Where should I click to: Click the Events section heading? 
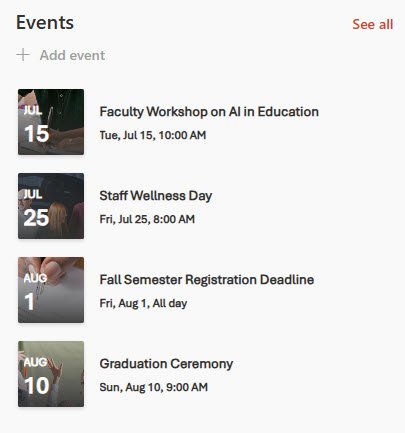[45, 23]
